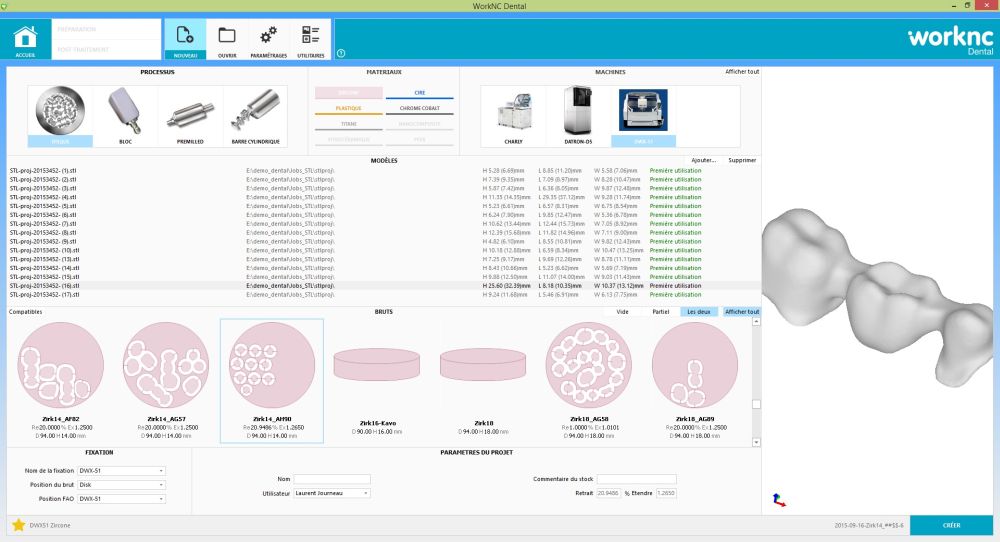Open Paramétrages gears icon

(268, 40)
